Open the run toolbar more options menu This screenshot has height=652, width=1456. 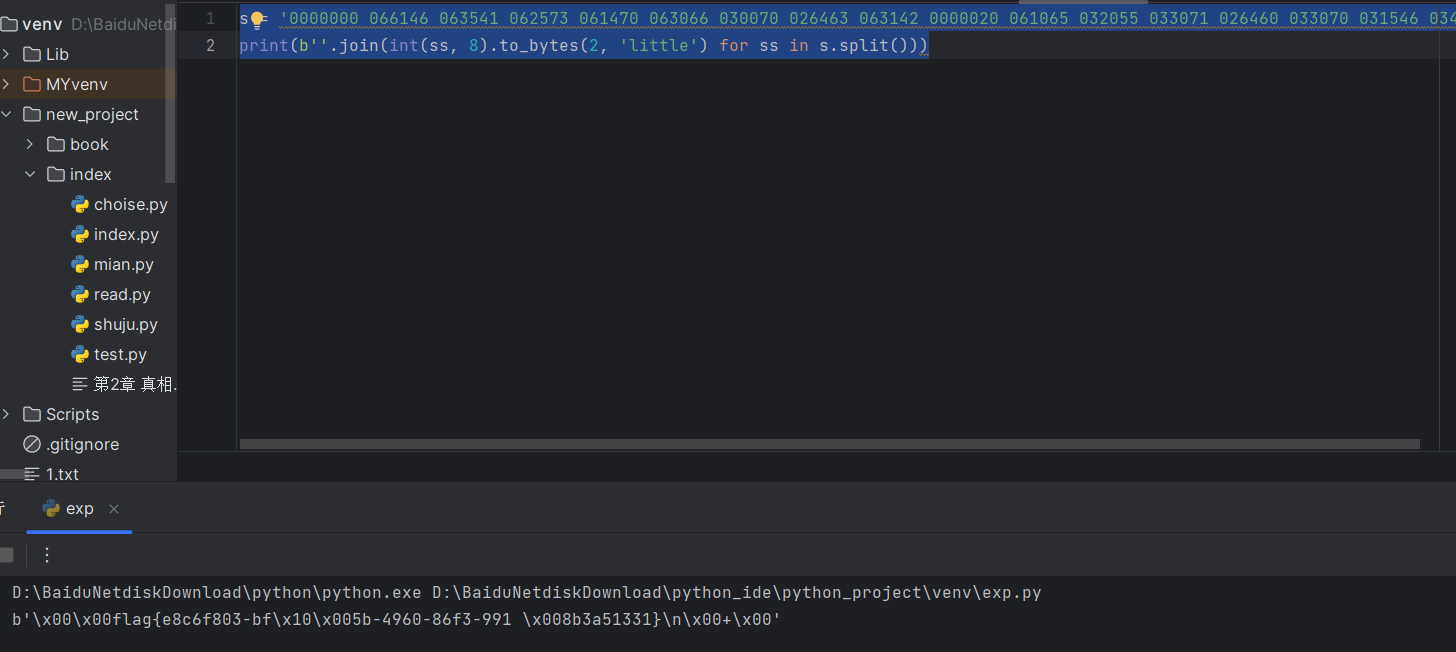(47, 555)
